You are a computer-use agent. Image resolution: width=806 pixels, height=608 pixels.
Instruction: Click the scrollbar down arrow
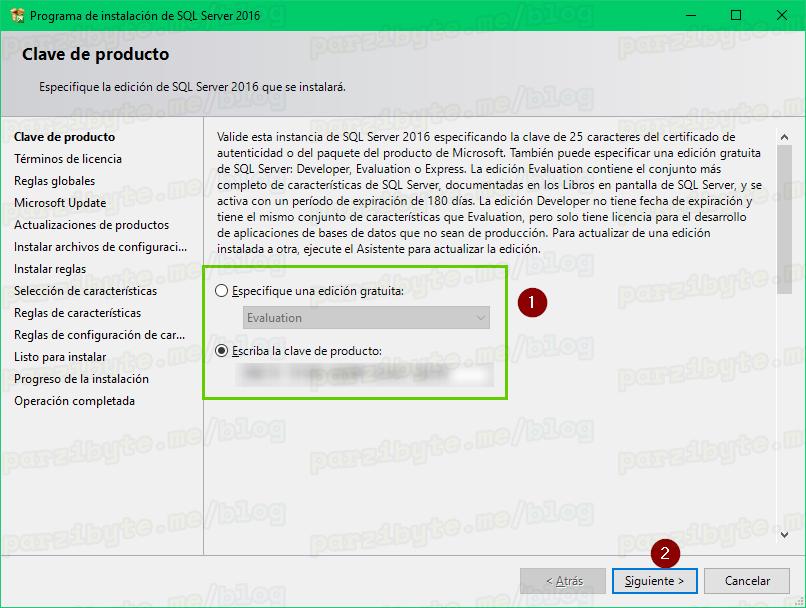784,535
